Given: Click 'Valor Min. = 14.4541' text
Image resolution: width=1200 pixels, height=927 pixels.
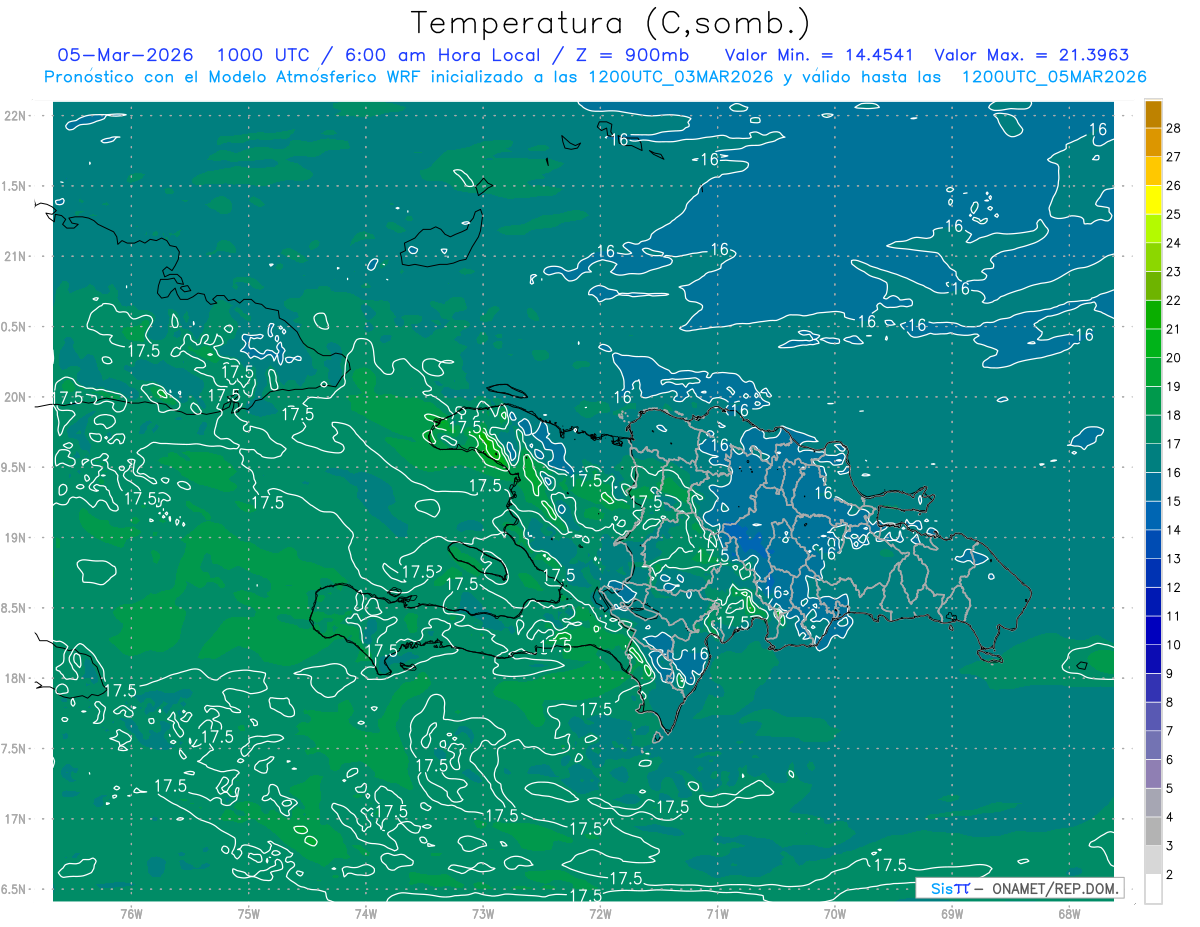Looking at the screenshot, I should pos(820,55).
